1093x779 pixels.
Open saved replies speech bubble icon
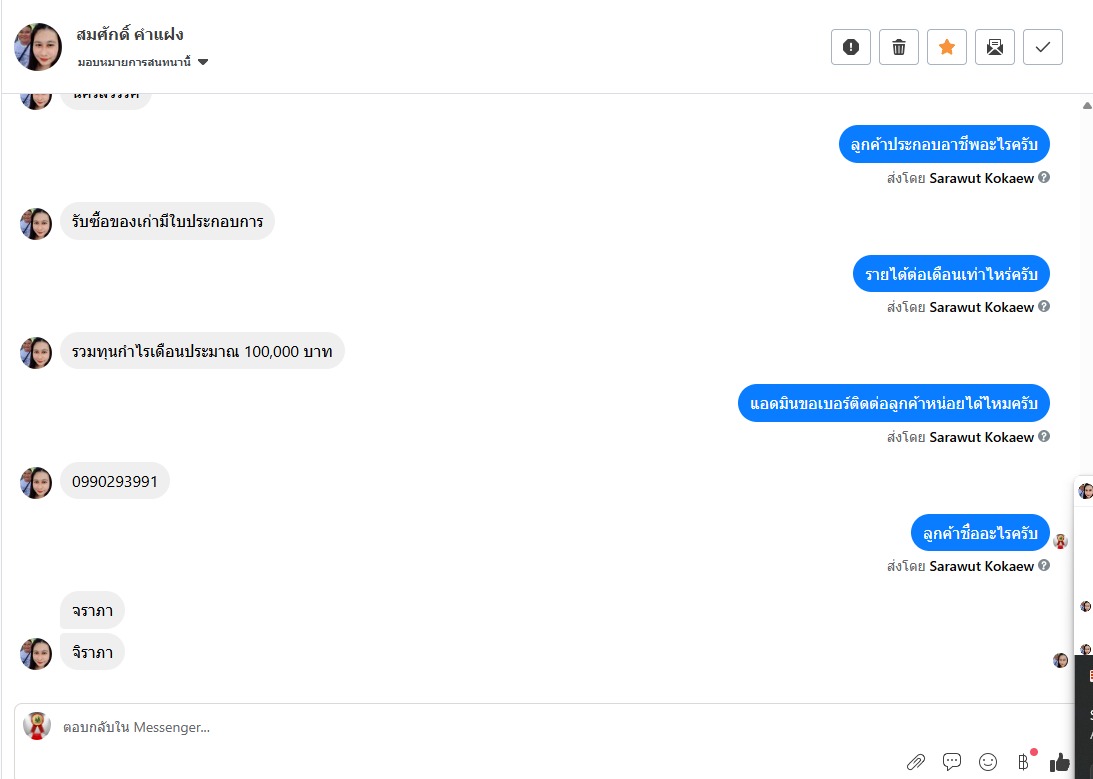(951, 762)
